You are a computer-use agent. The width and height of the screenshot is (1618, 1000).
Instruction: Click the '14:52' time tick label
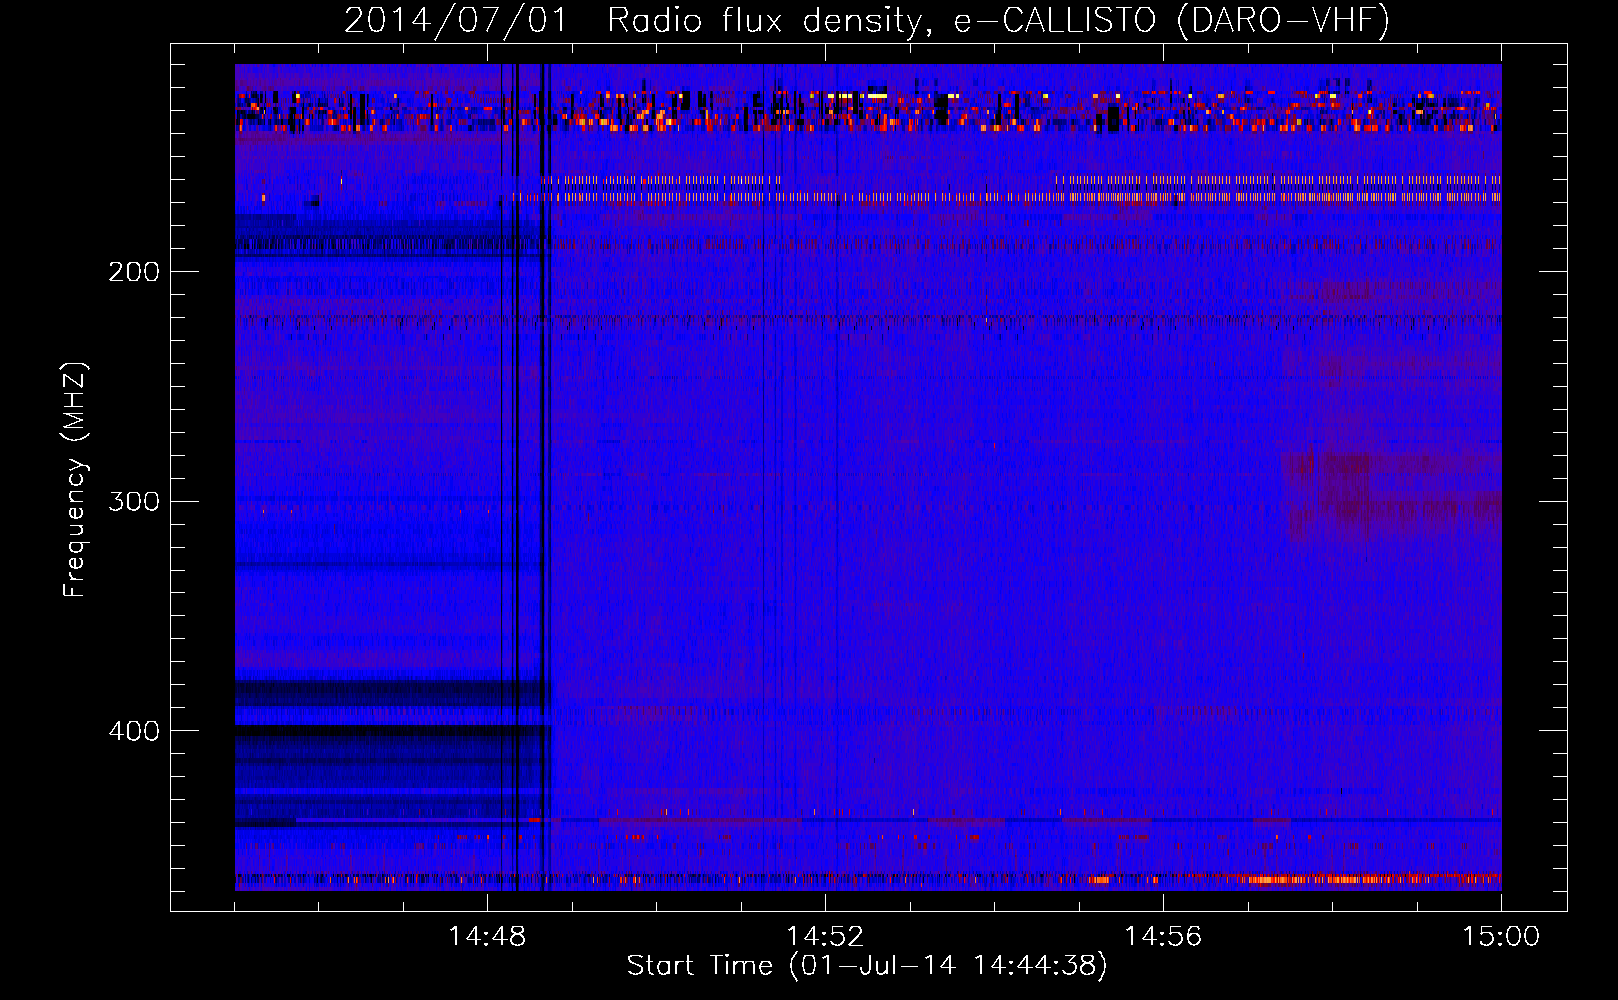pyautogui.click(x=825, y=937)
